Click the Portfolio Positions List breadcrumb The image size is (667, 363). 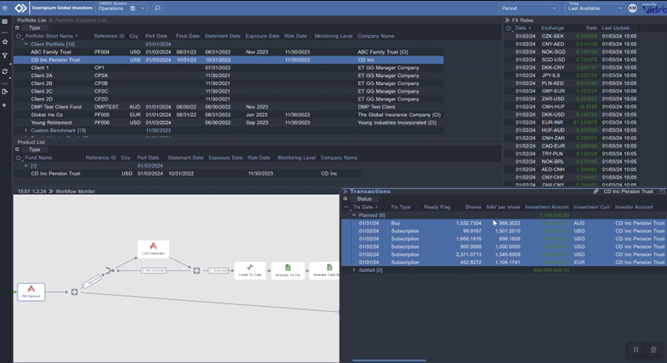[81, 20]
